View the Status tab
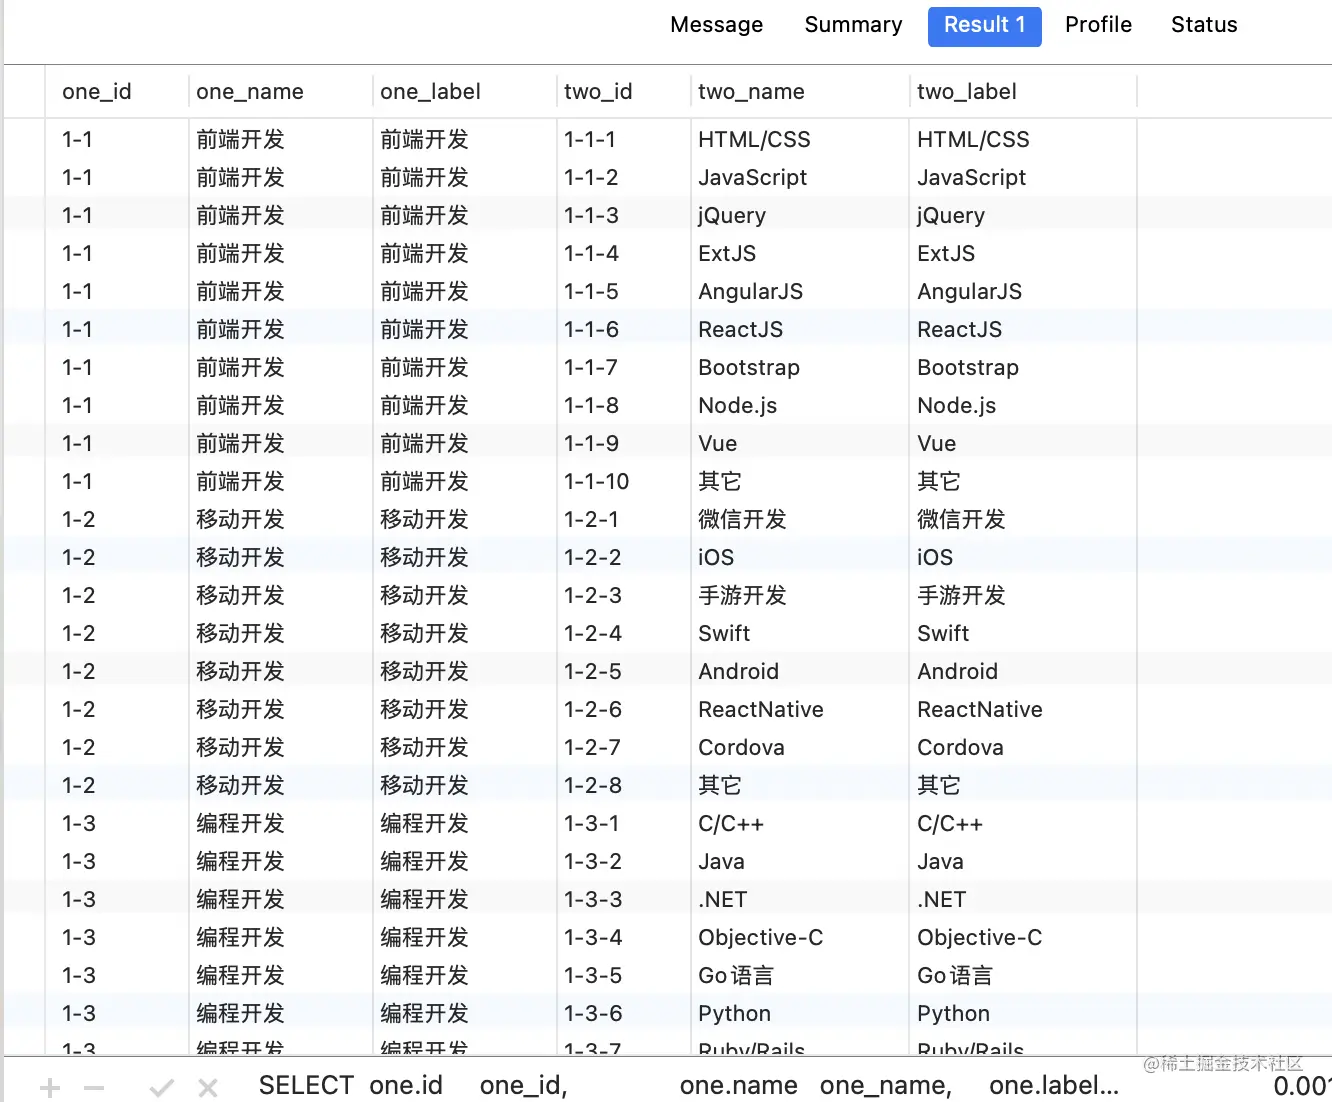The height and width of the screenshot is (1102, 1332). coord(1205,25)
